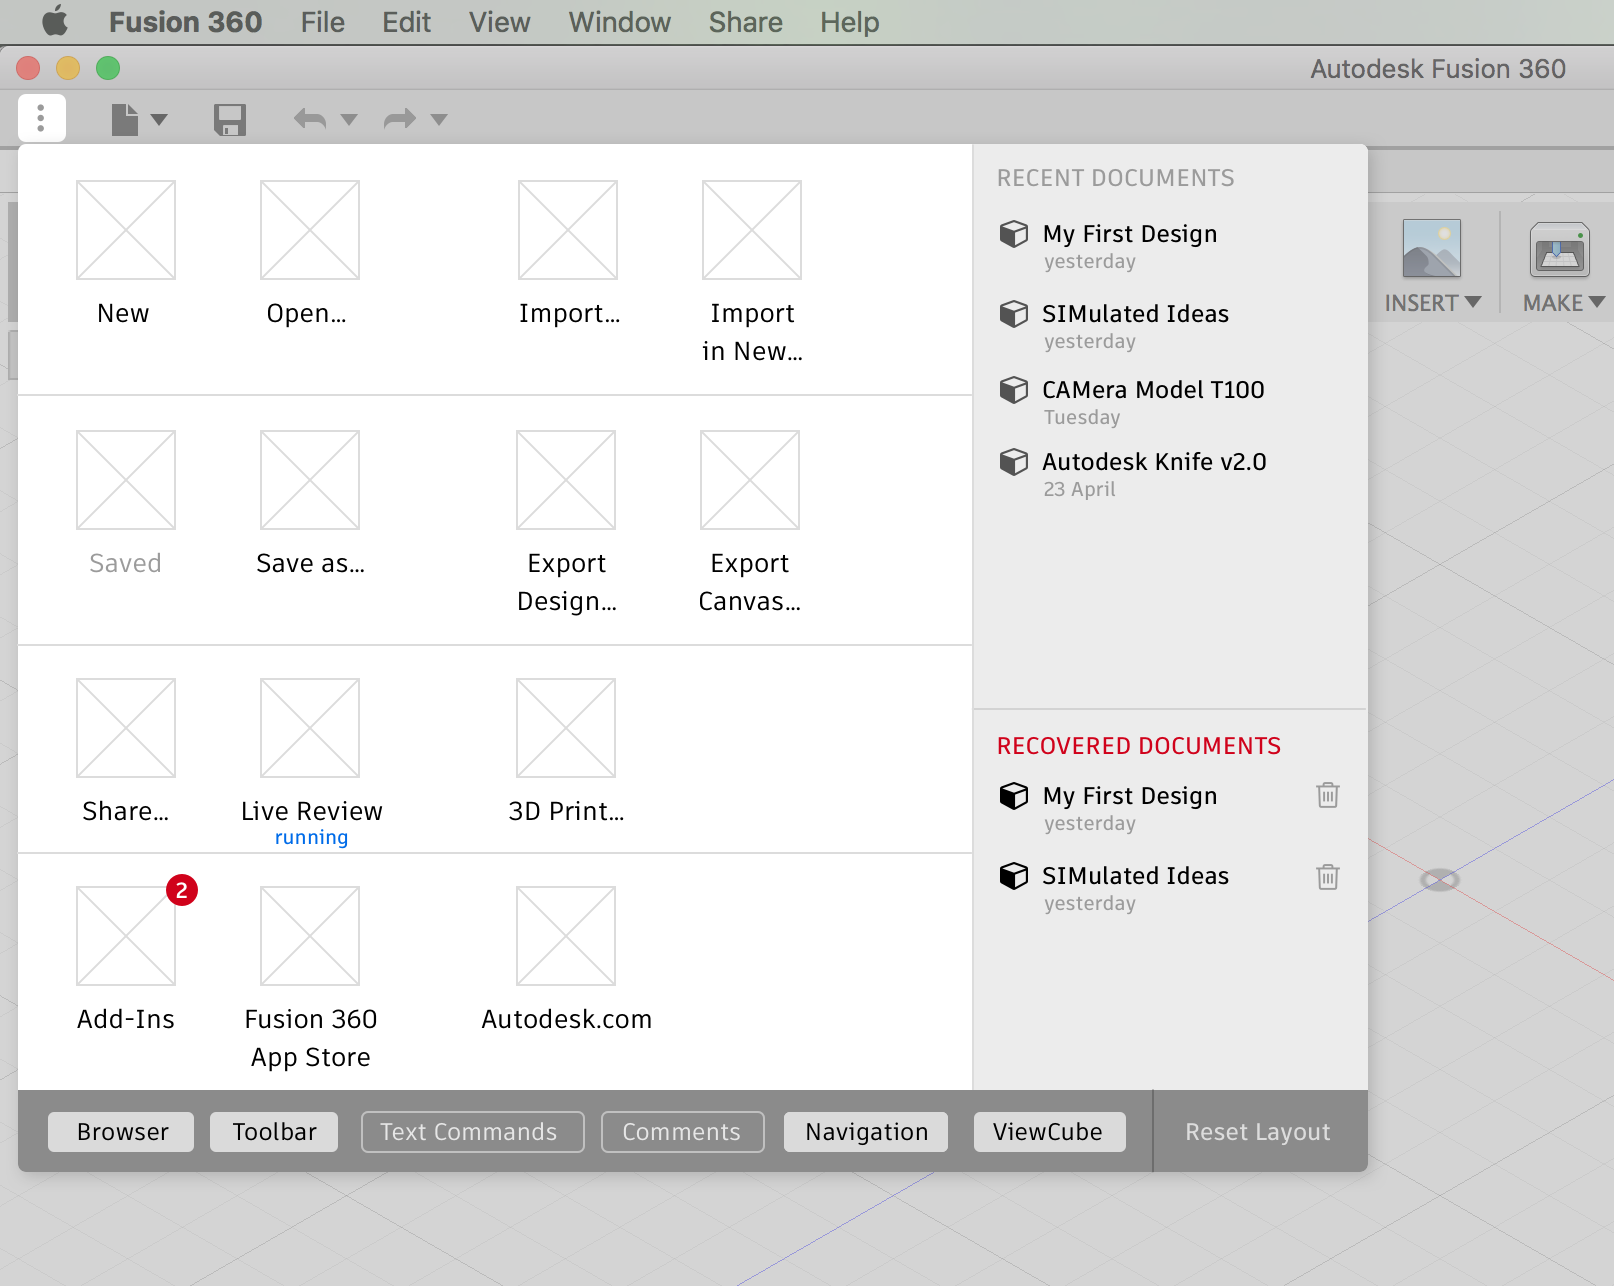Expand the file icon dropdown arrow
Image resolution: width=1614 pixels, height=1286 pixels.
[159, 120]
